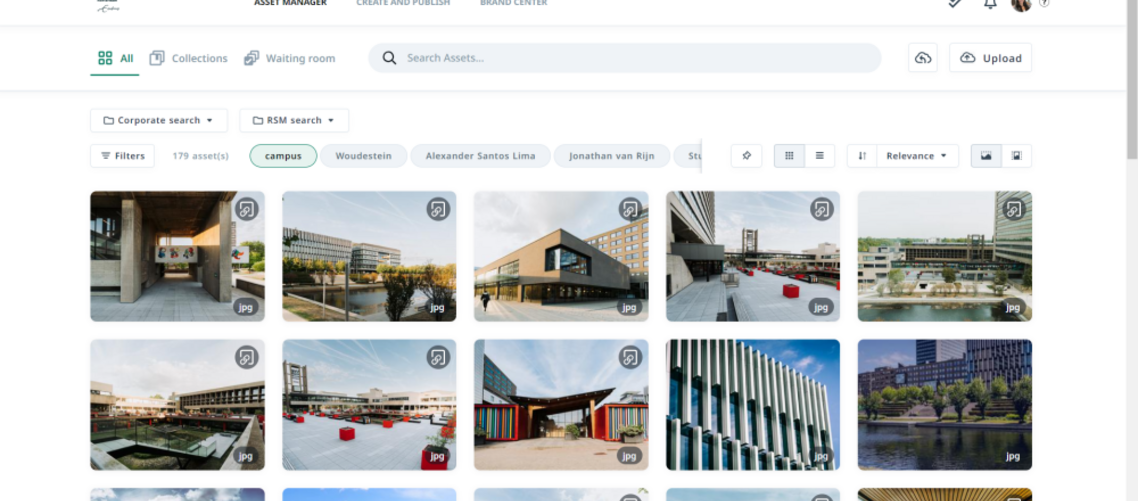Open the white vertical fins facade thumbnail

tap(753, 404)
